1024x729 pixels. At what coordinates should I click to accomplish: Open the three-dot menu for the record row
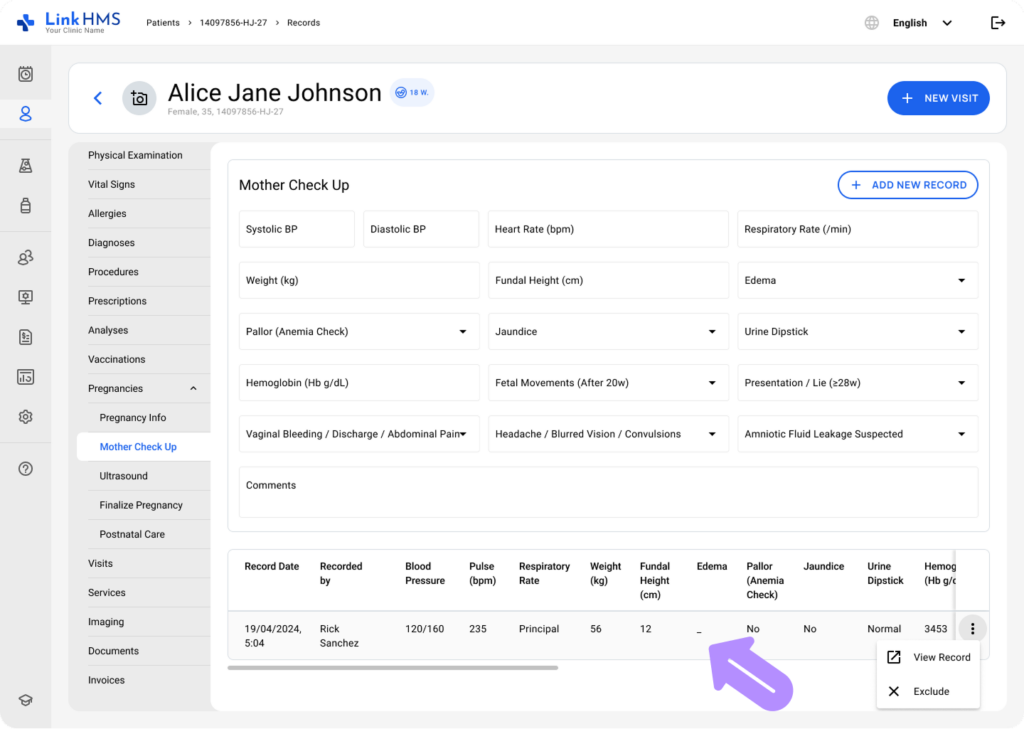972,629
